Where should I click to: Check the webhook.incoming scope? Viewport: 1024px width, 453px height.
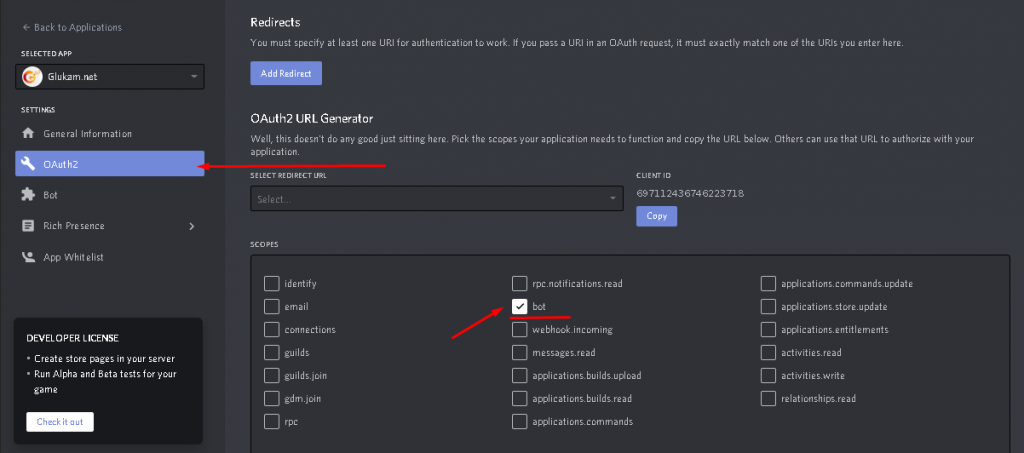519,330
